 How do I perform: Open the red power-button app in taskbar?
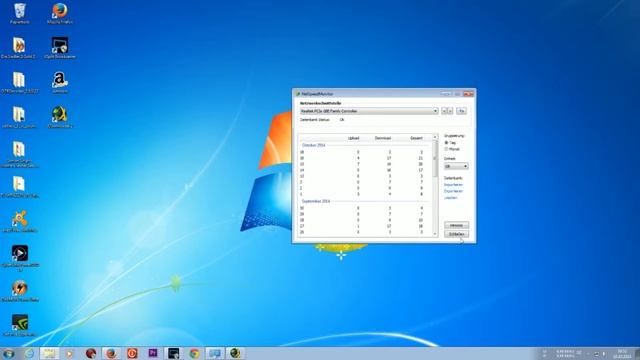pos(132,353)
